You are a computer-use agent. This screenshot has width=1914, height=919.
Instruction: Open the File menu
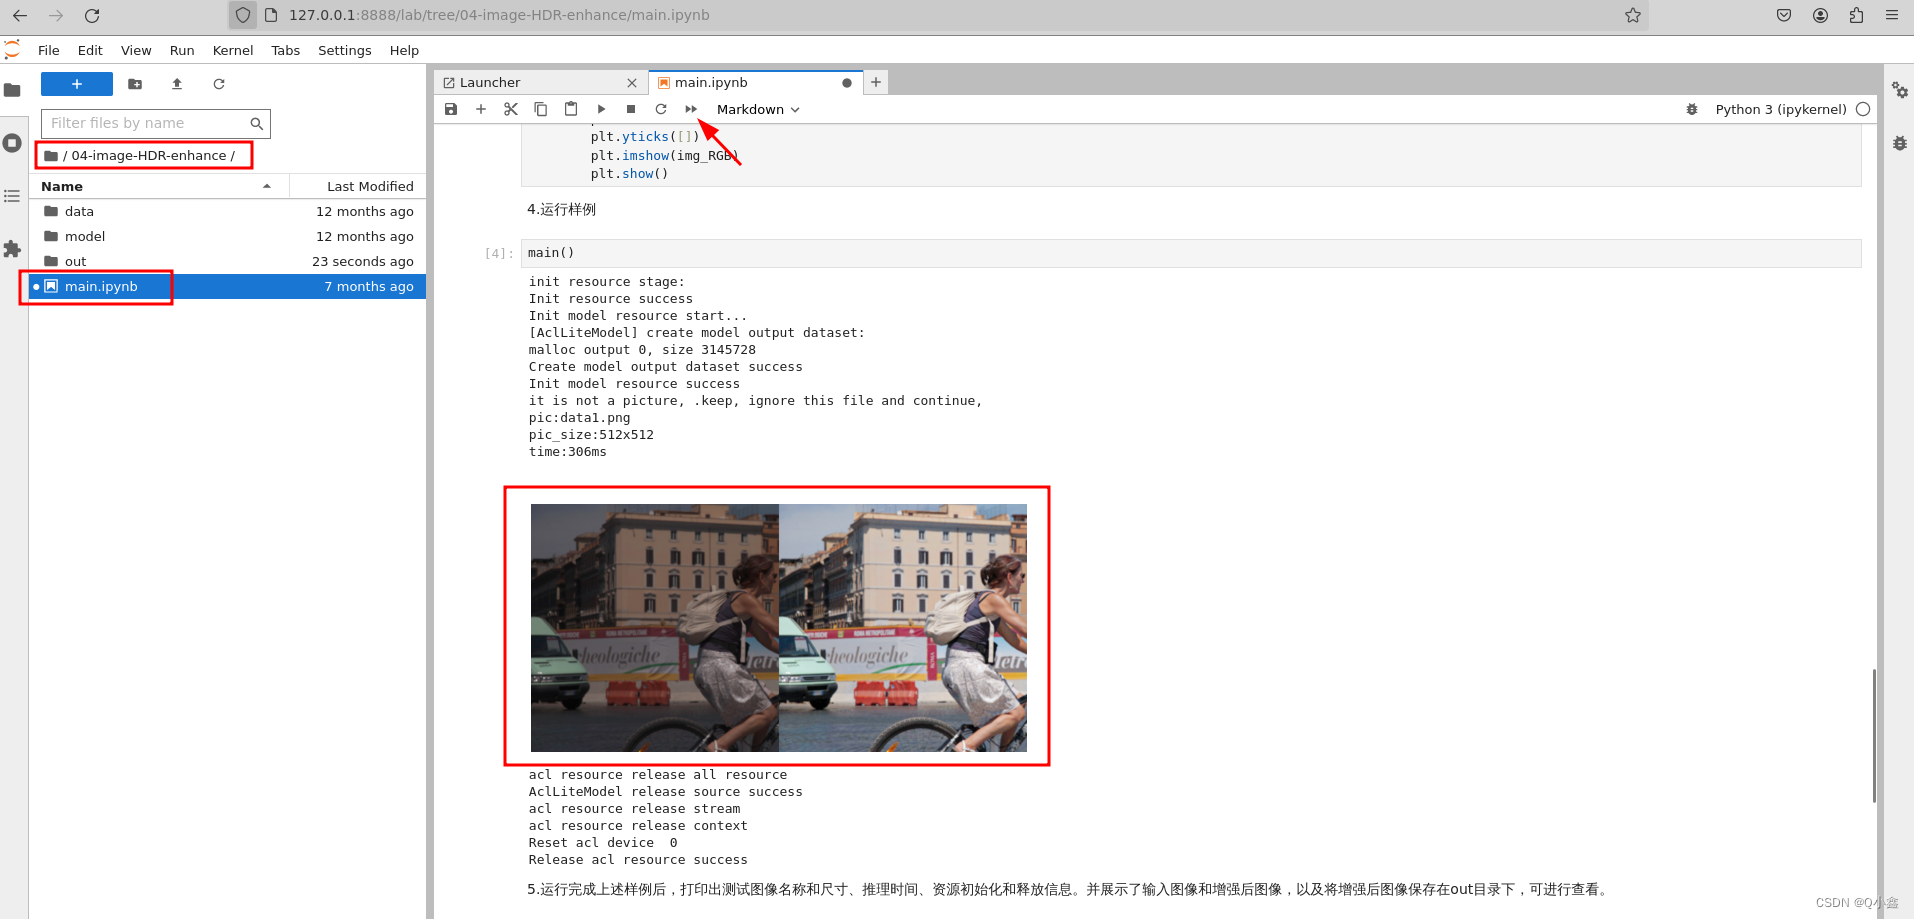49,50
